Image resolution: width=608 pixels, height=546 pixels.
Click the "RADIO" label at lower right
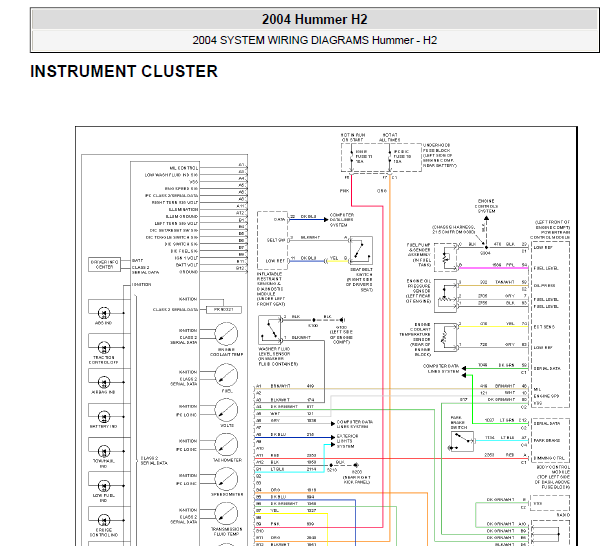(563, 515)
